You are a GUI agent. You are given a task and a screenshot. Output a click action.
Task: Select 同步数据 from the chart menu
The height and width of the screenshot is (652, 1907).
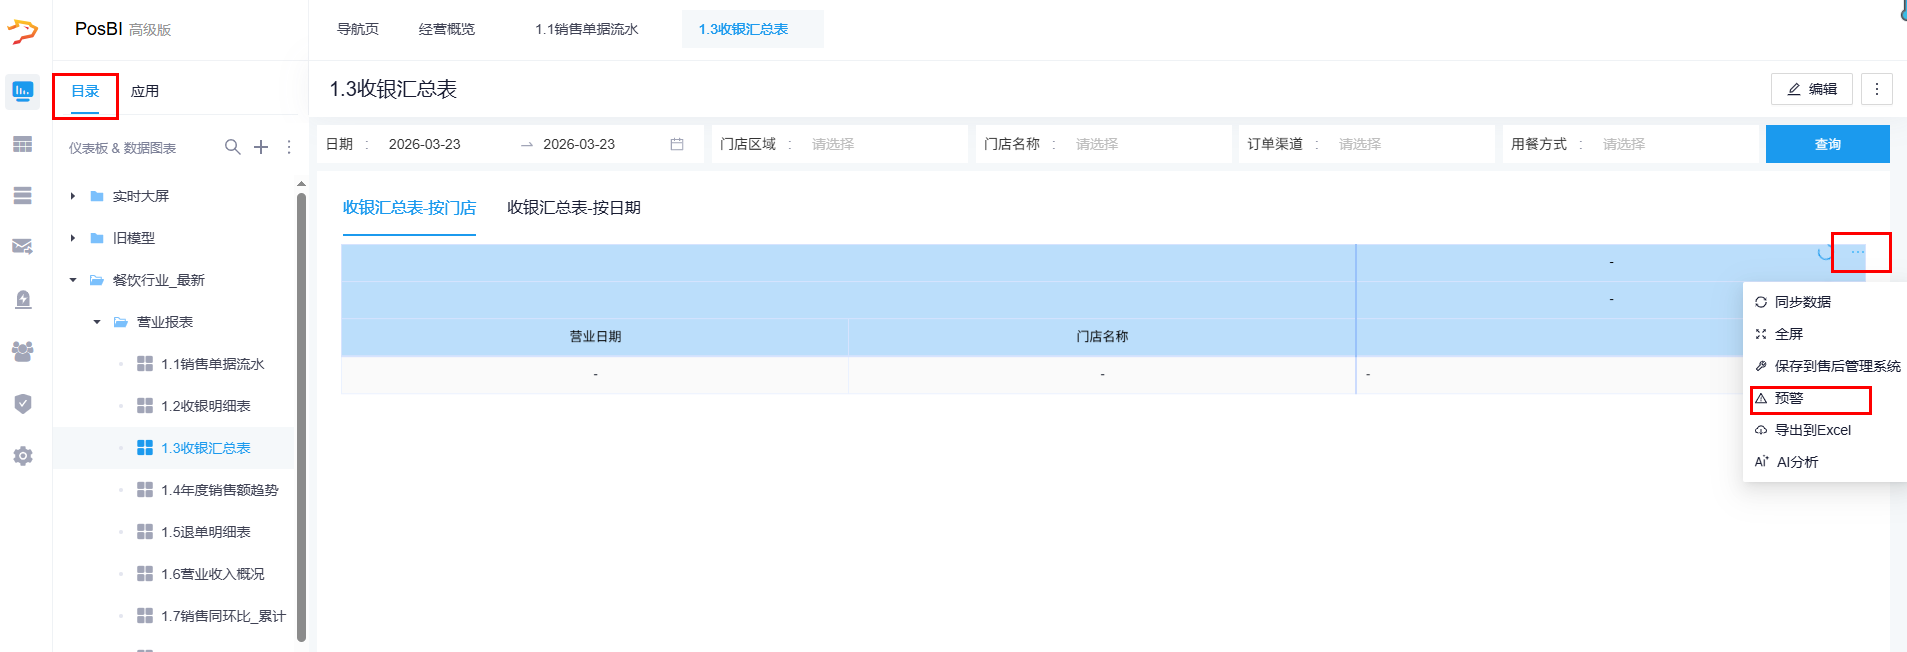click(1825, 302)
